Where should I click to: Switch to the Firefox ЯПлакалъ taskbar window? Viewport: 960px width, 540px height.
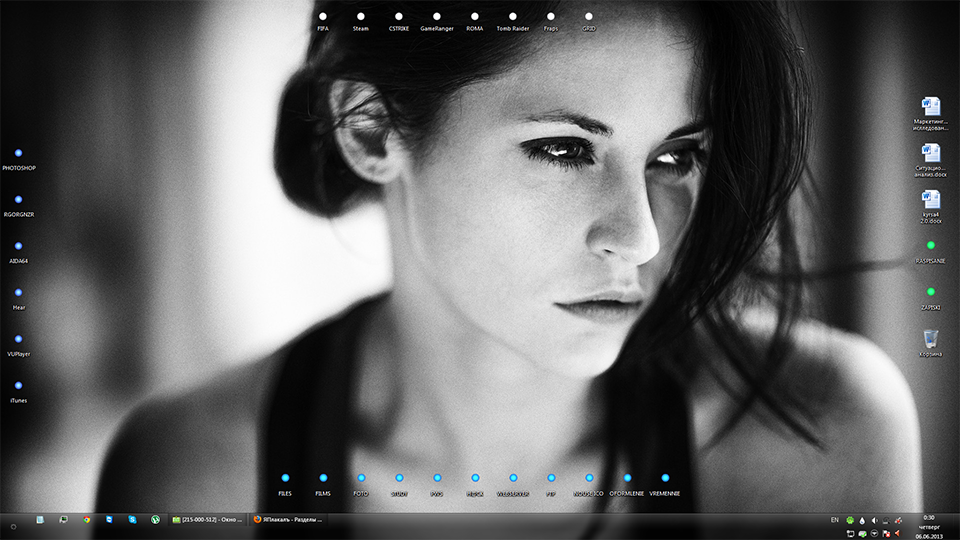(x=288, y=520)
